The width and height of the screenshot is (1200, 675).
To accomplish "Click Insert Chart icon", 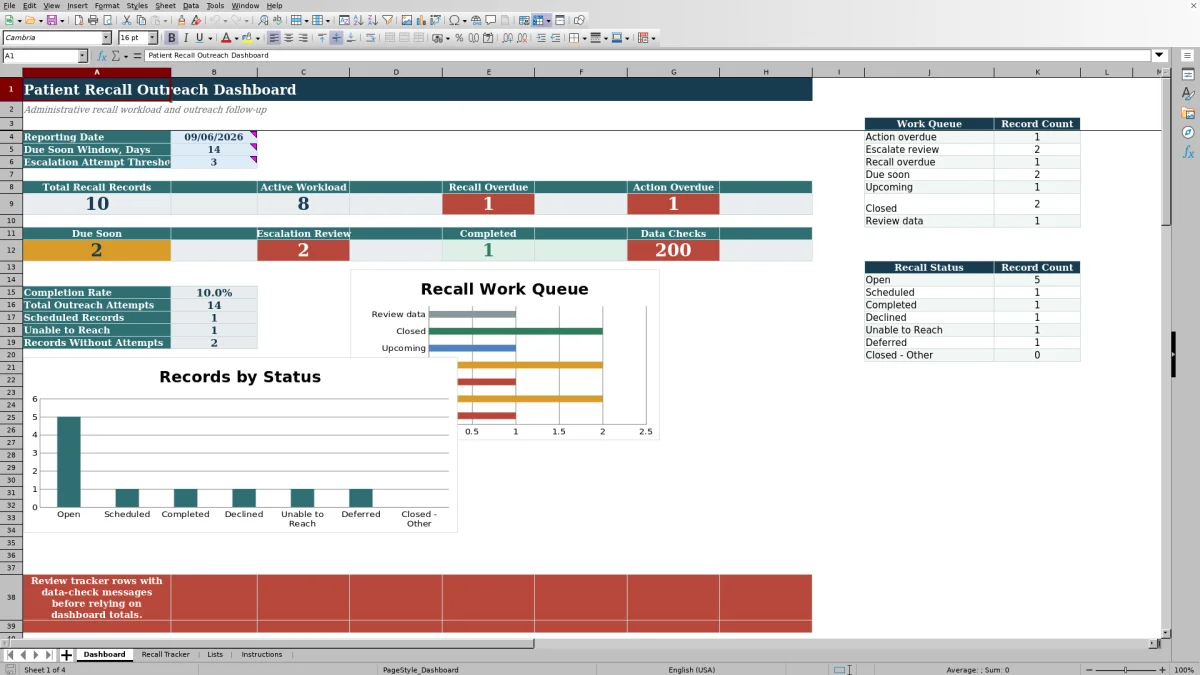I will tap(420, 20).
